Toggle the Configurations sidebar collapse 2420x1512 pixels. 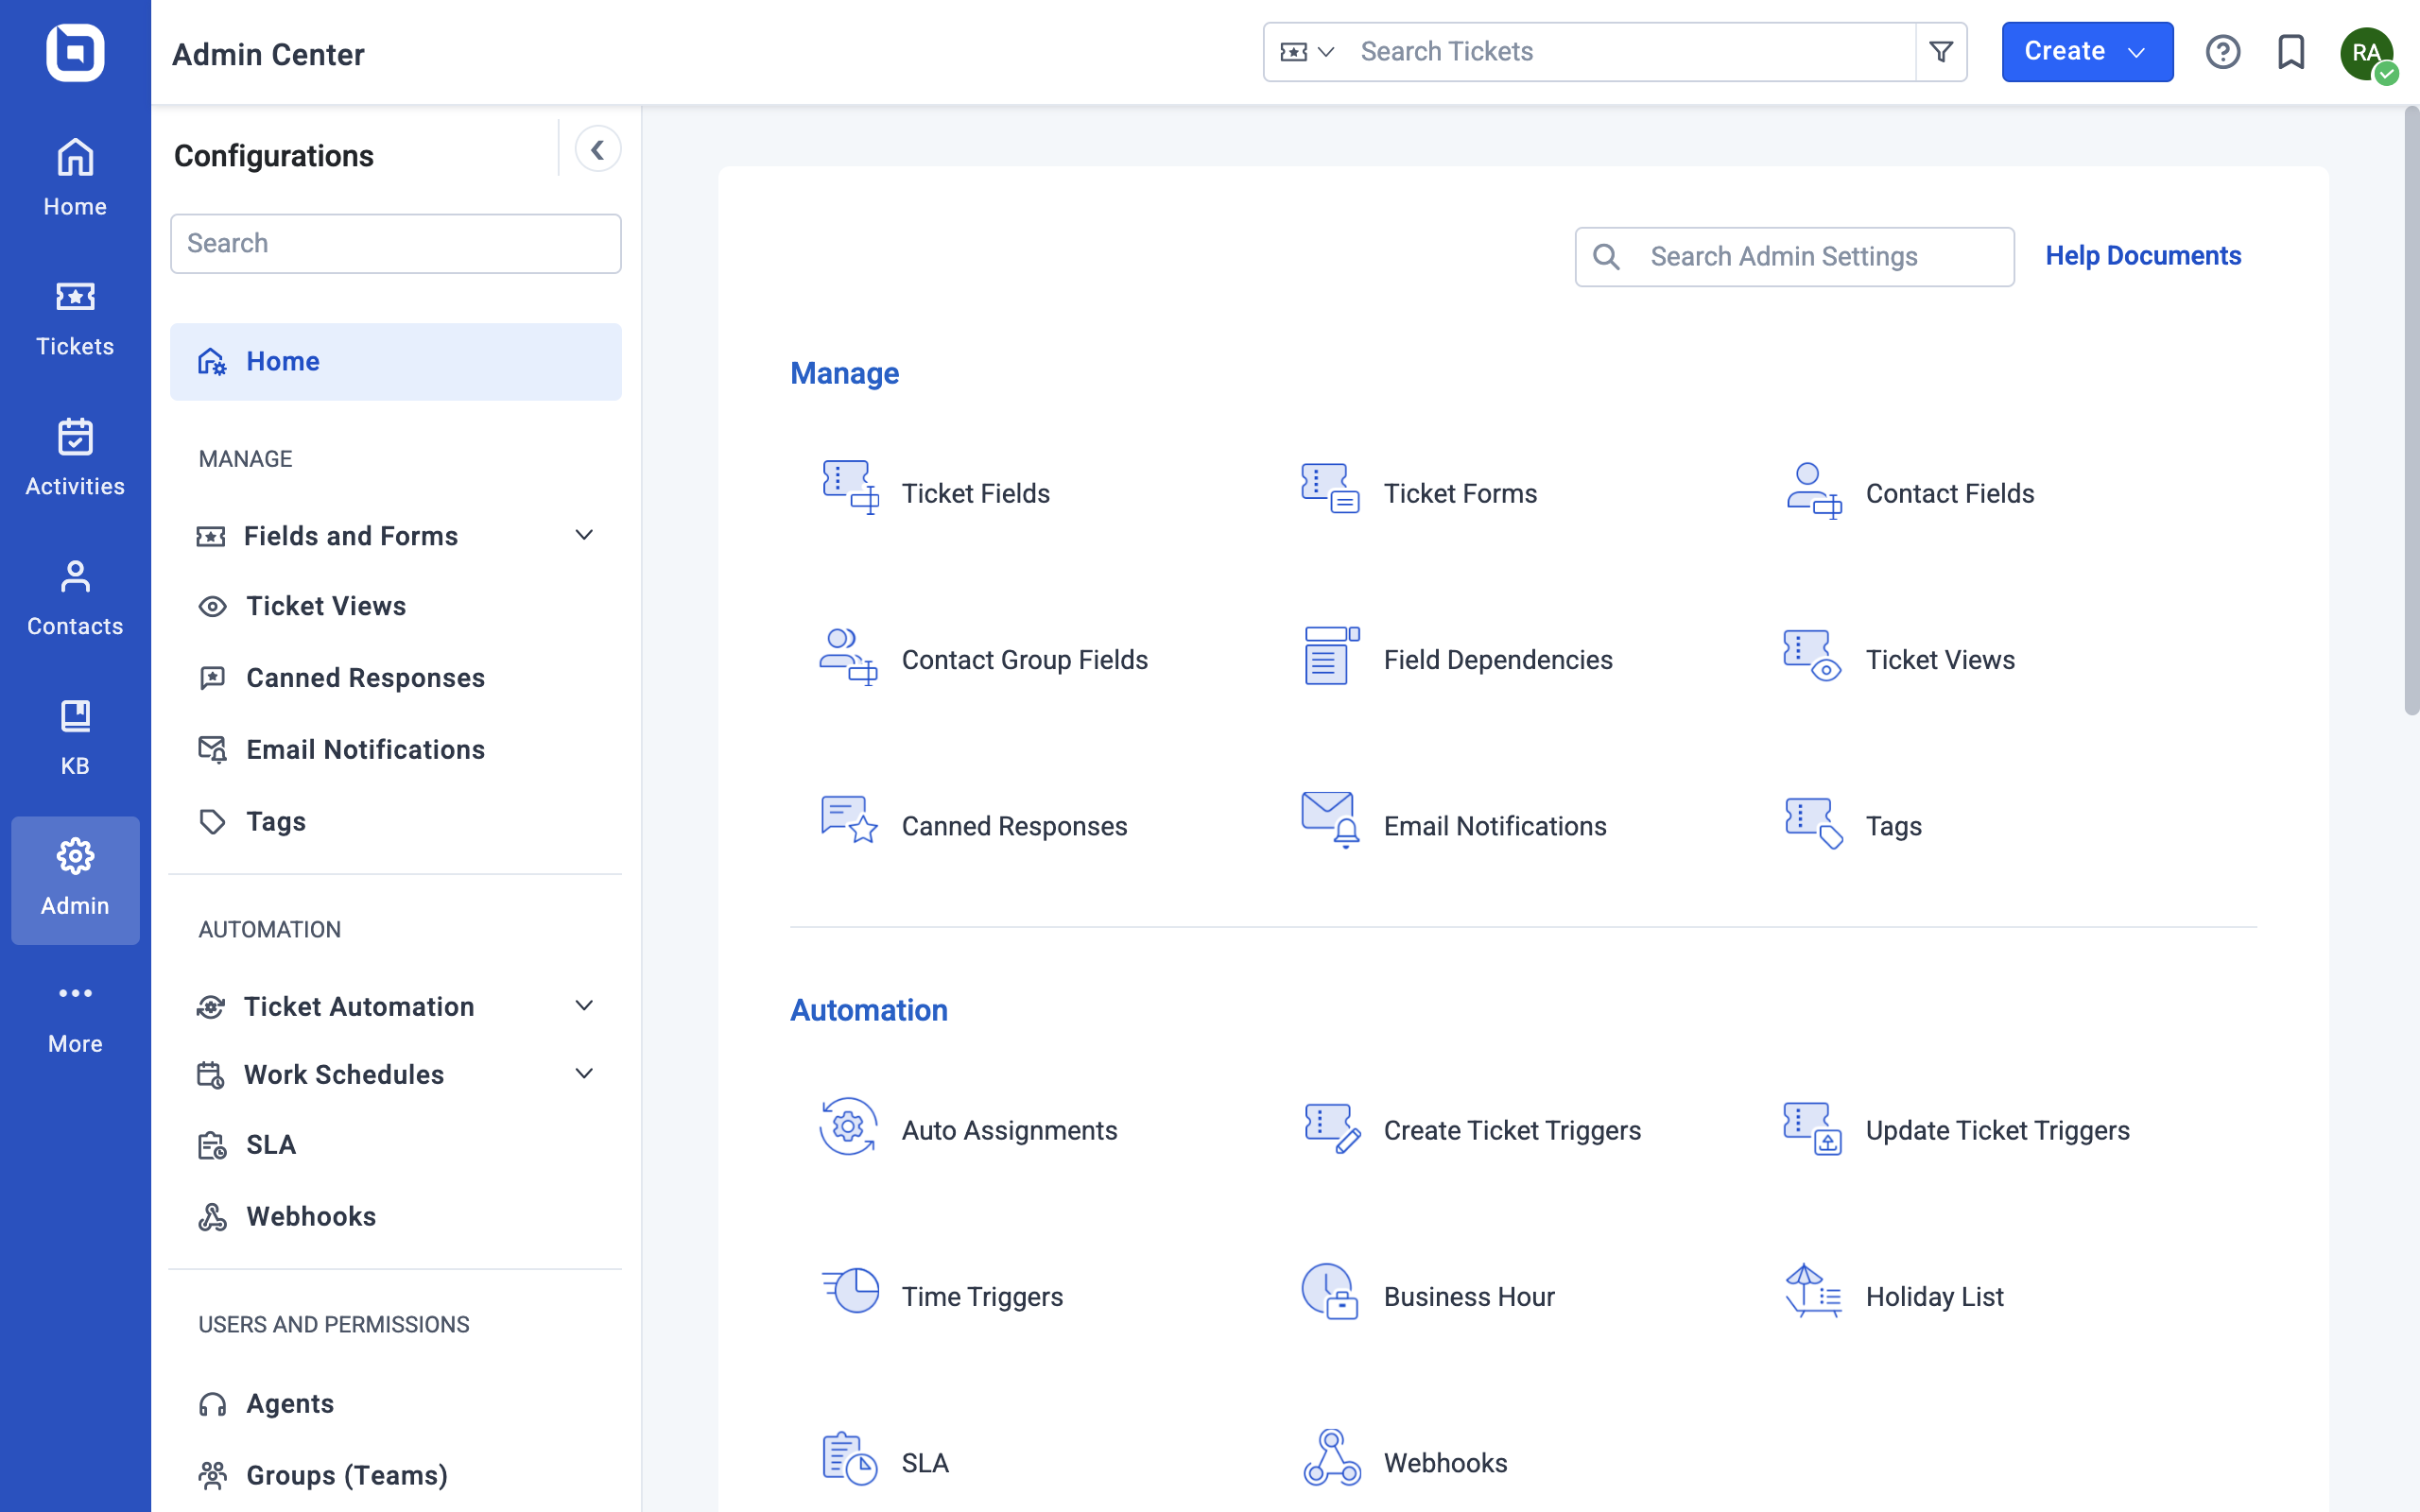(x=597, y=151)
